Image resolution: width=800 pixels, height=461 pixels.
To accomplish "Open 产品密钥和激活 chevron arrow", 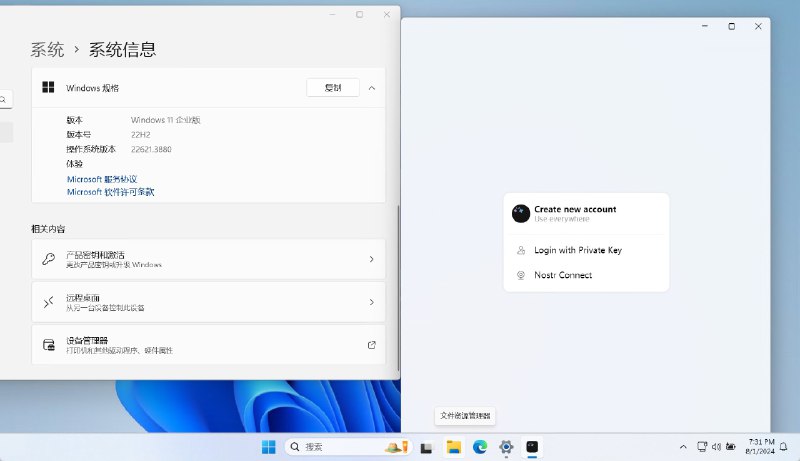I will coord(371,259).
